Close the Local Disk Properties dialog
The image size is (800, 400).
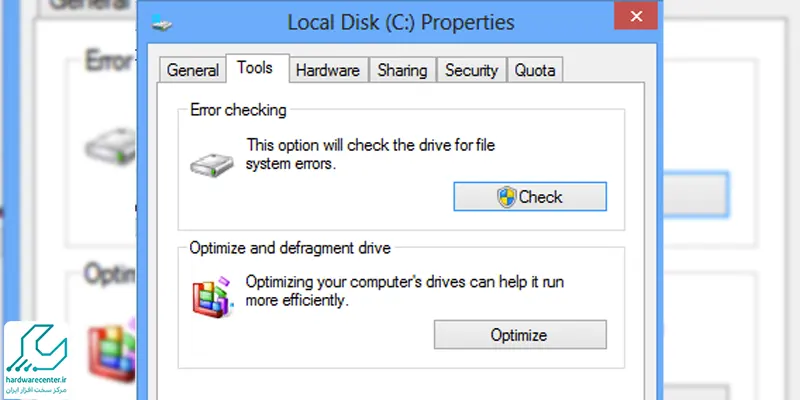coord(636,16)
